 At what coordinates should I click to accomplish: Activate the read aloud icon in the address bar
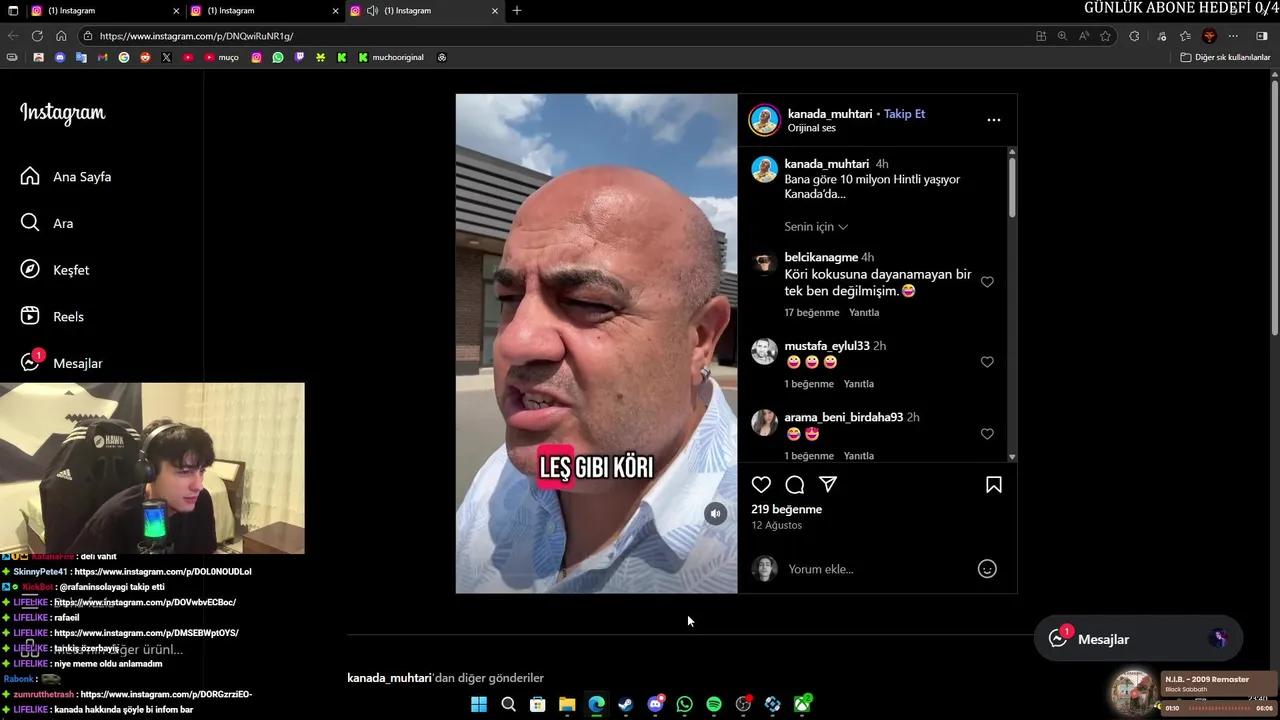pyautogui.click(x=1084, y=36)
